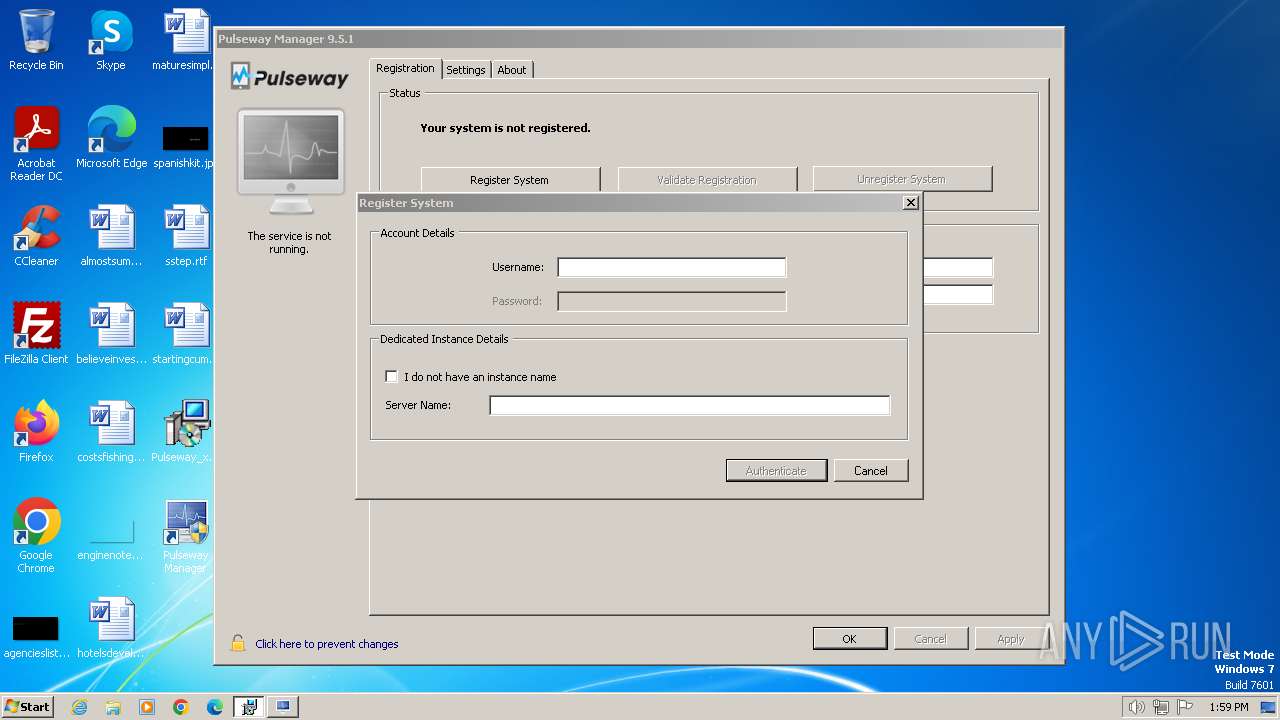The height and width of the screenshot is (720, 1280).
Task: Click the network tray icon
Action: pos(1161,707)
